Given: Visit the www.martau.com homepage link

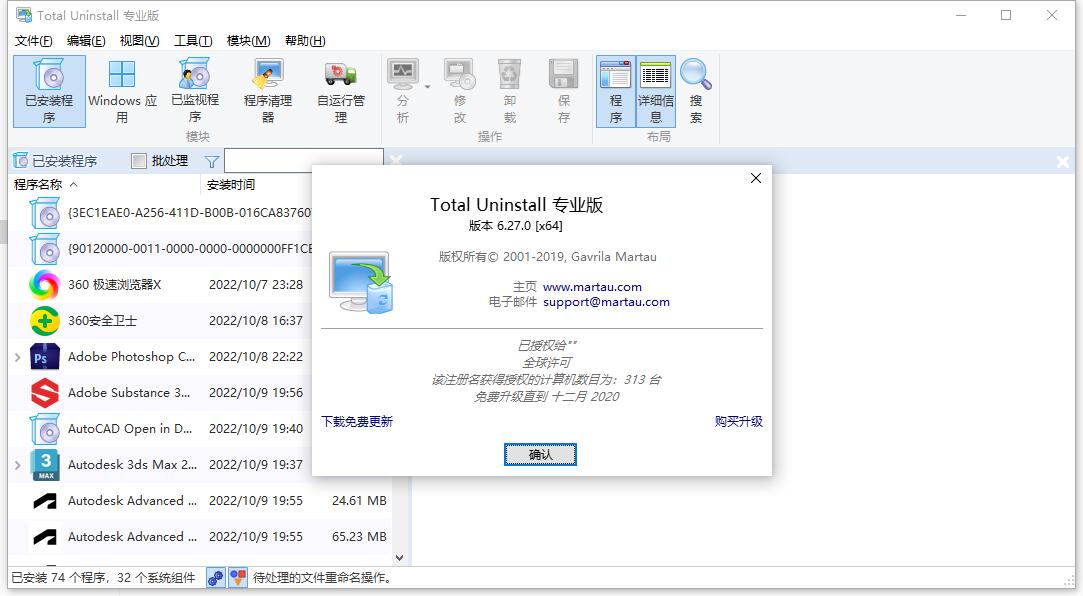Looking at the screenshot, I should coord(592,287).
